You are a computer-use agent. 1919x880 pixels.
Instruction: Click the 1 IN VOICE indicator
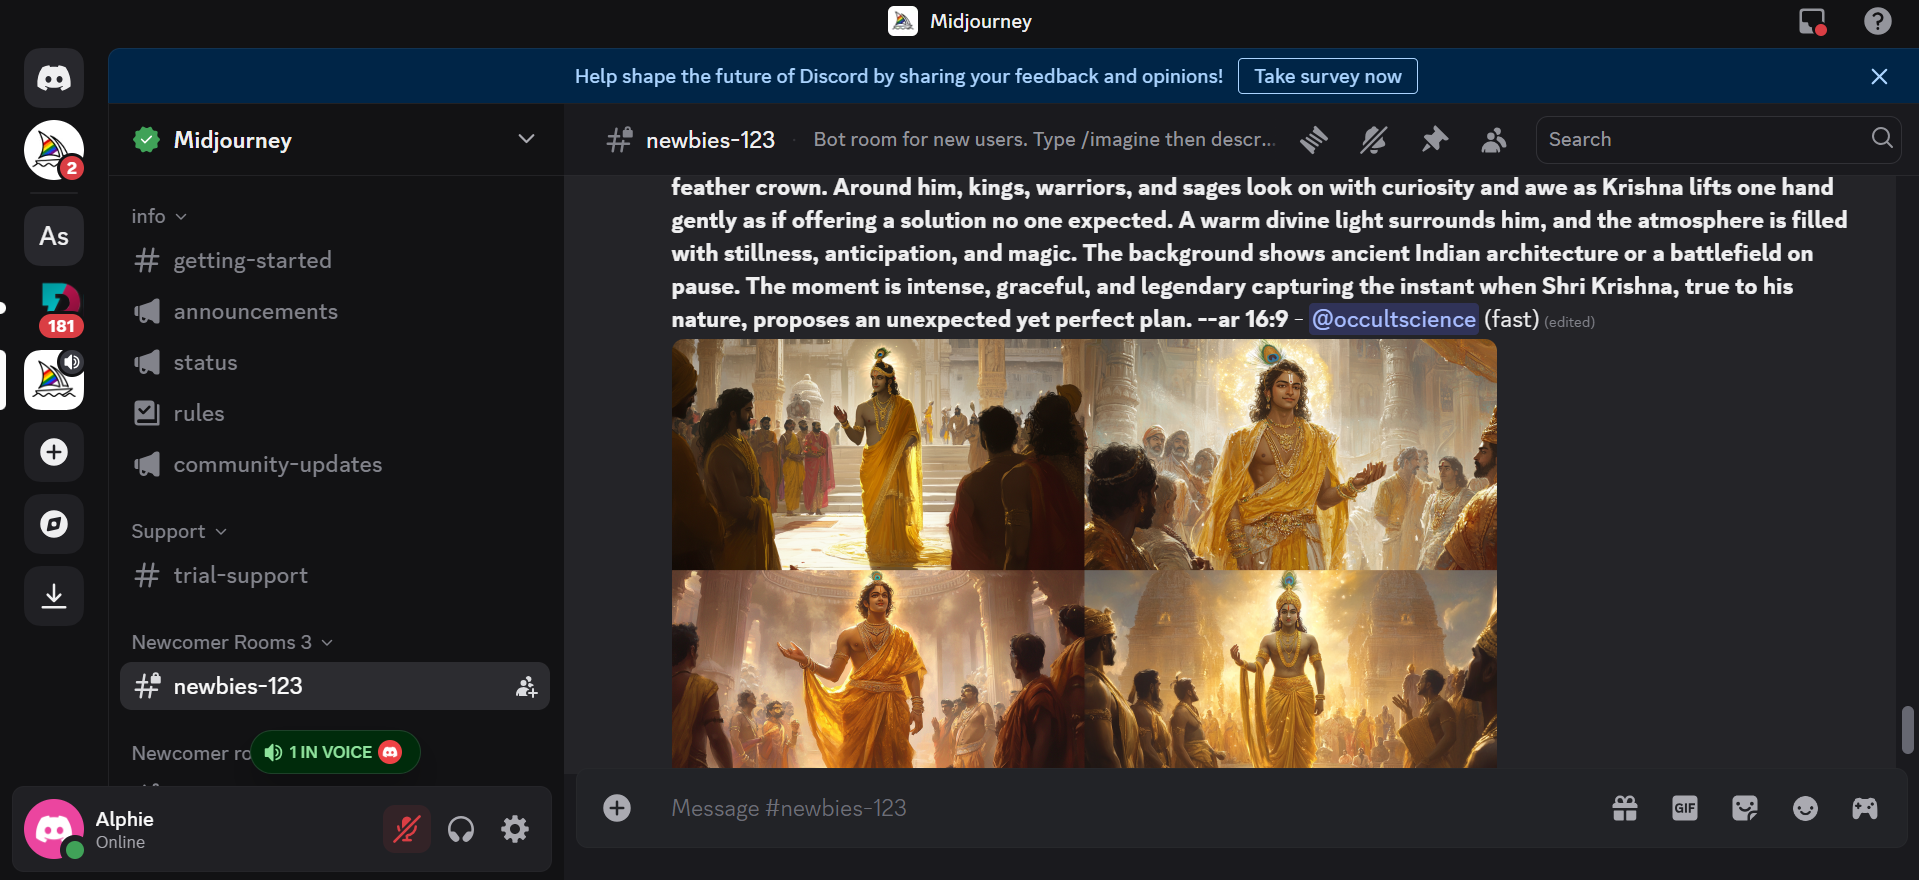click(x=335, y=752)
